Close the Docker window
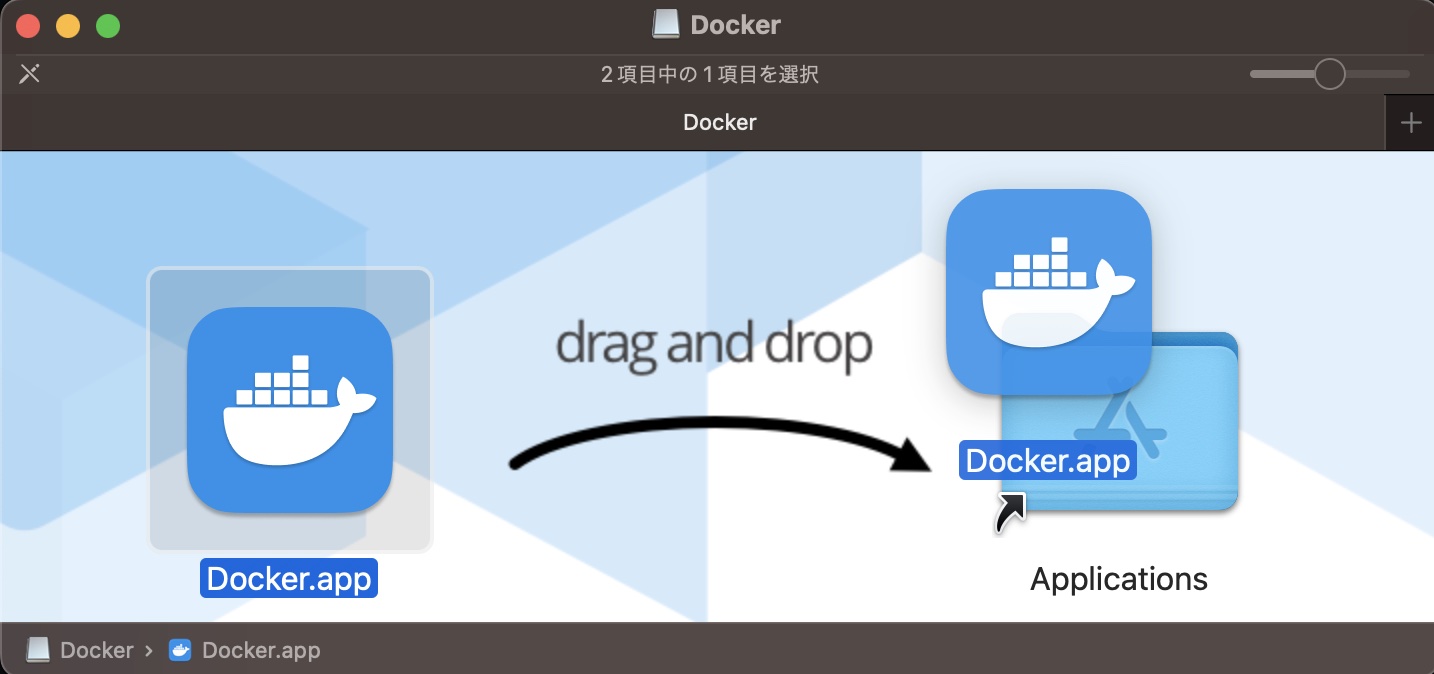The height and width of the screenshot is (674, 1434). click(29, 26)
